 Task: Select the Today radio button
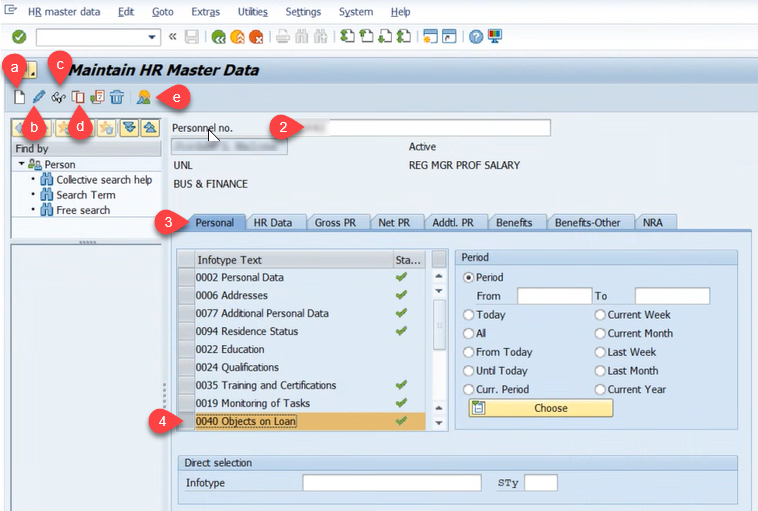(x=468, y=315)
